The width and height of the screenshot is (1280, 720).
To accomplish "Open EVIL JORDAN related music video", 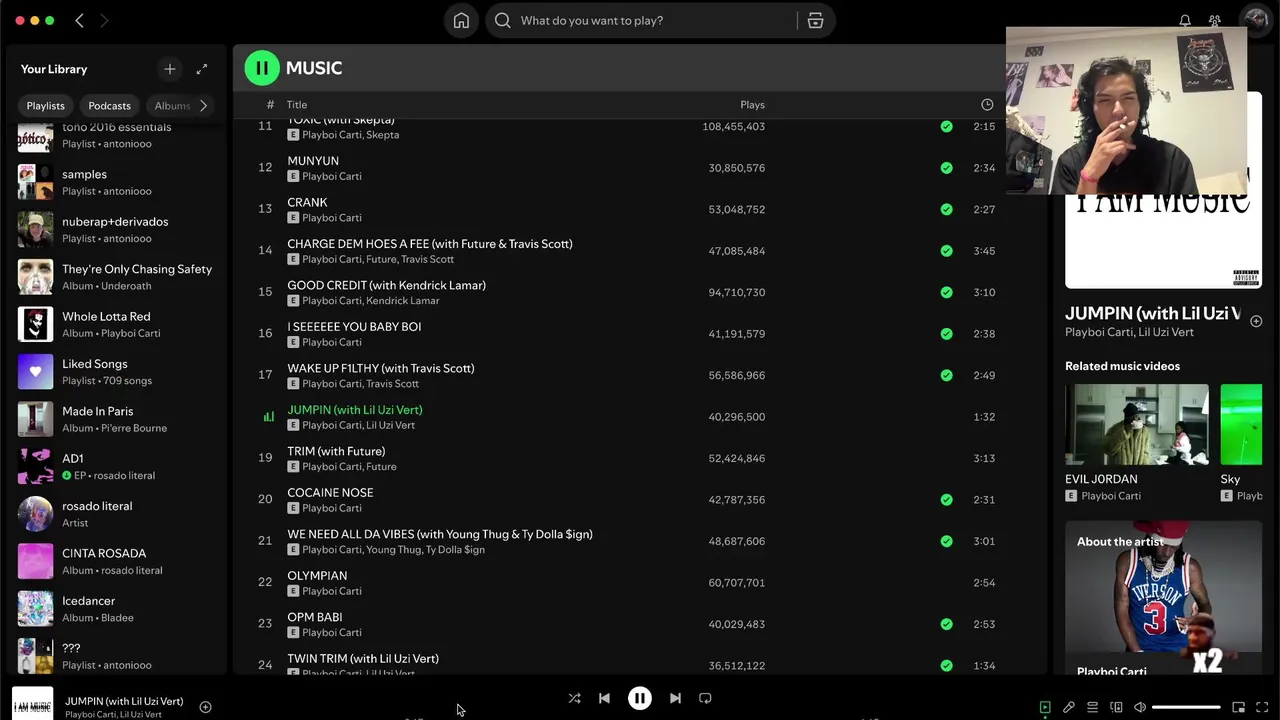I will click(x=1136, y=443).
